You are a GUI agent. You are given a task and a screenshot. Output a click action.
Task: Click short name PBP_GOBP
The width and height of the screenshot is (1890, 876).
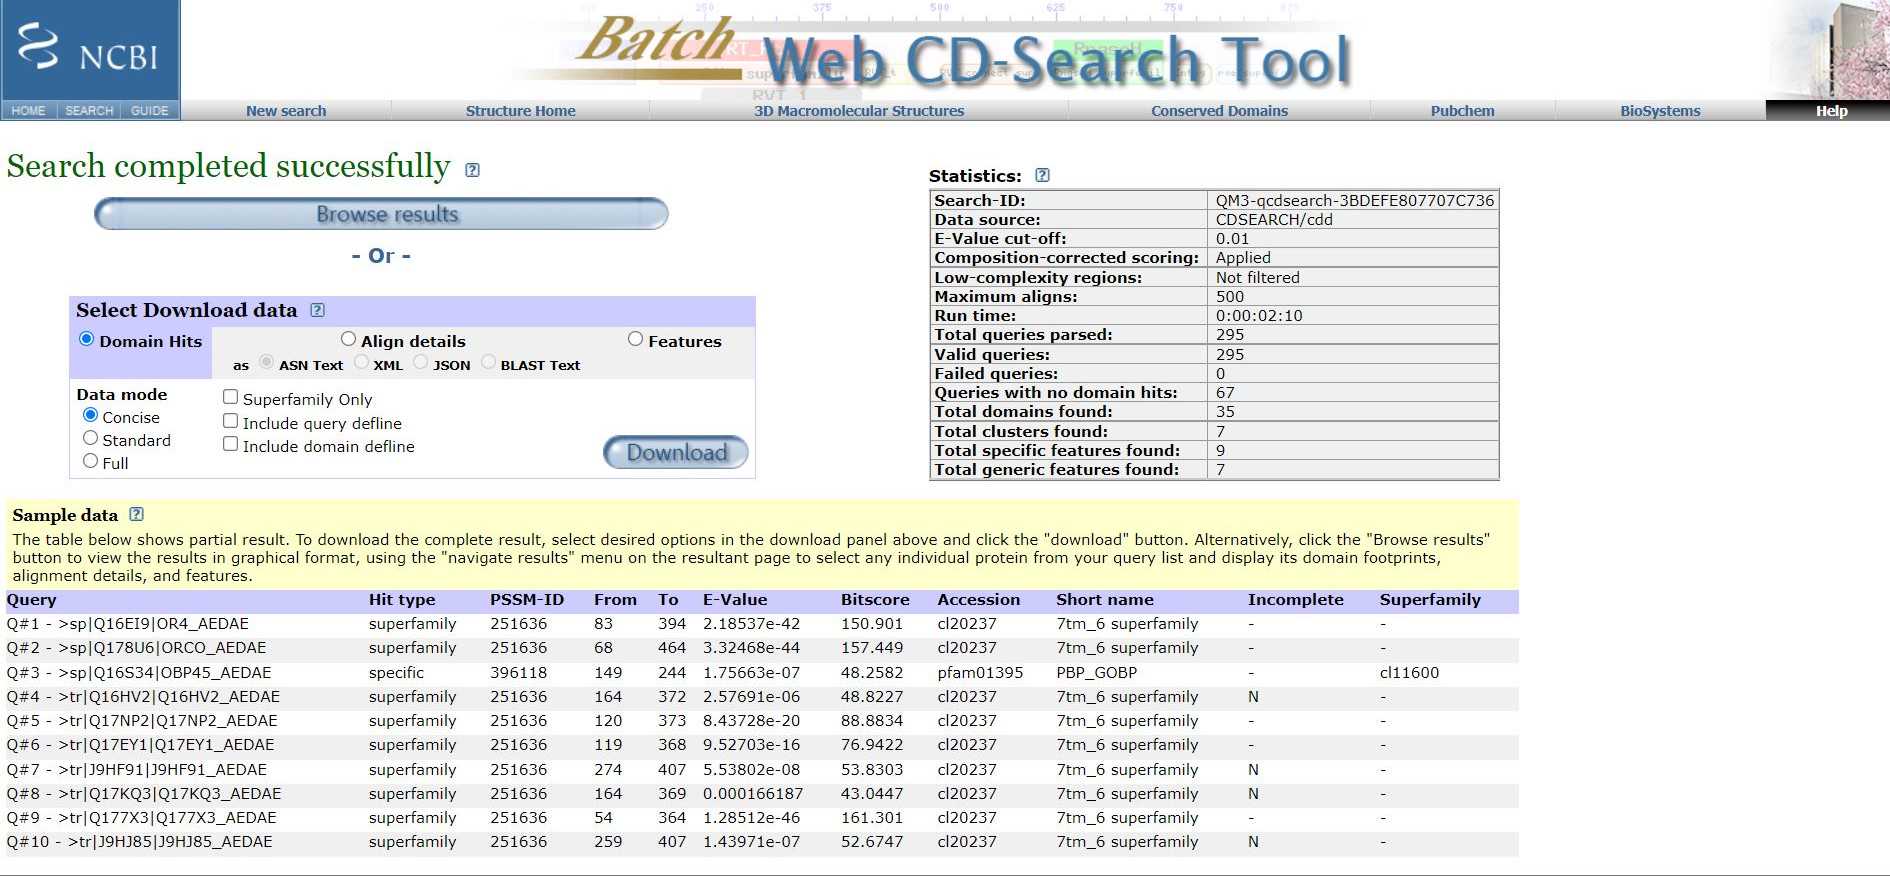click(1096, 673)
